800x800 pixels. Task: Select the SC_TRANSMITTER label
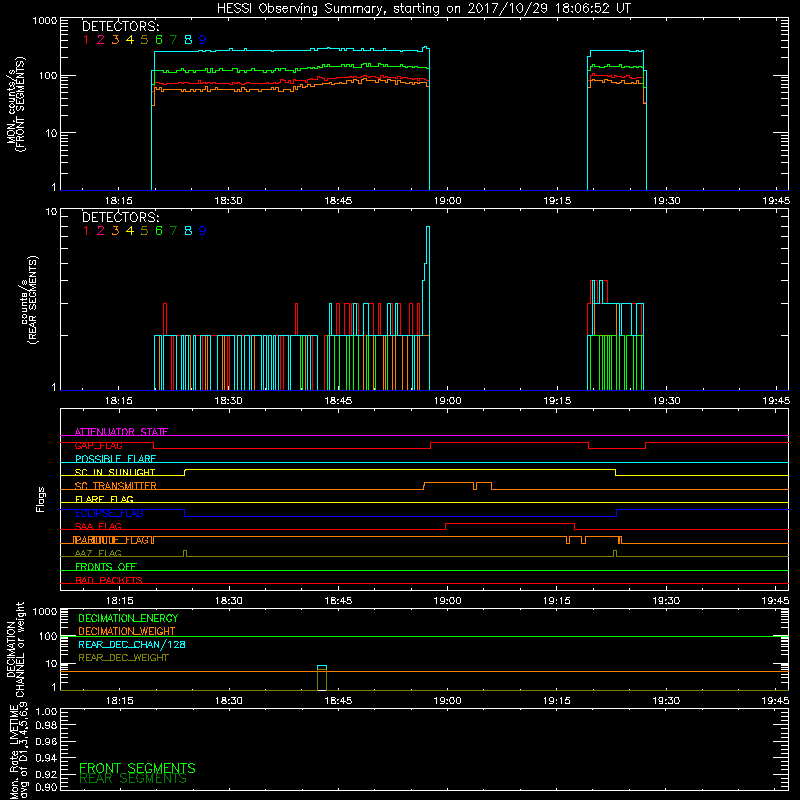pos(115,486)
